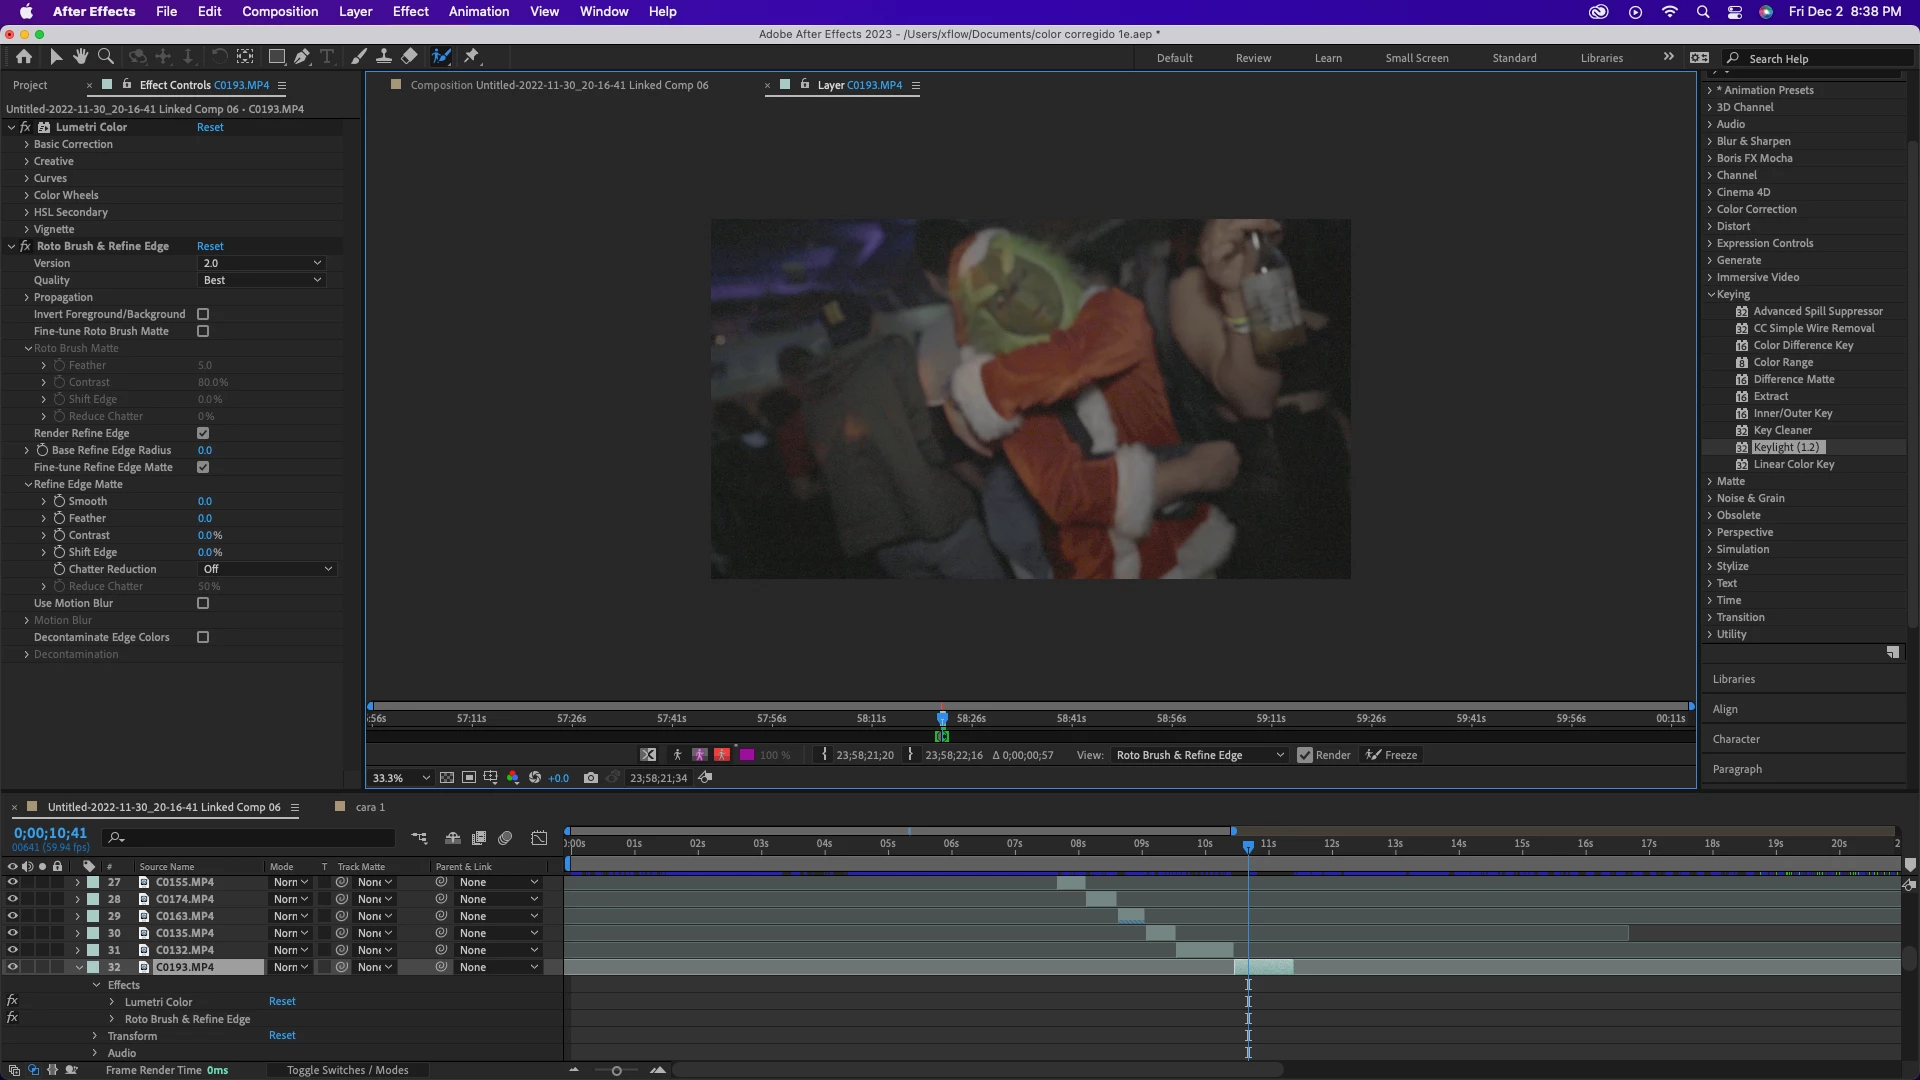Select the Zoom tool in toolbar
This screenshot has width=1920, height=1080.
(106, 57)
